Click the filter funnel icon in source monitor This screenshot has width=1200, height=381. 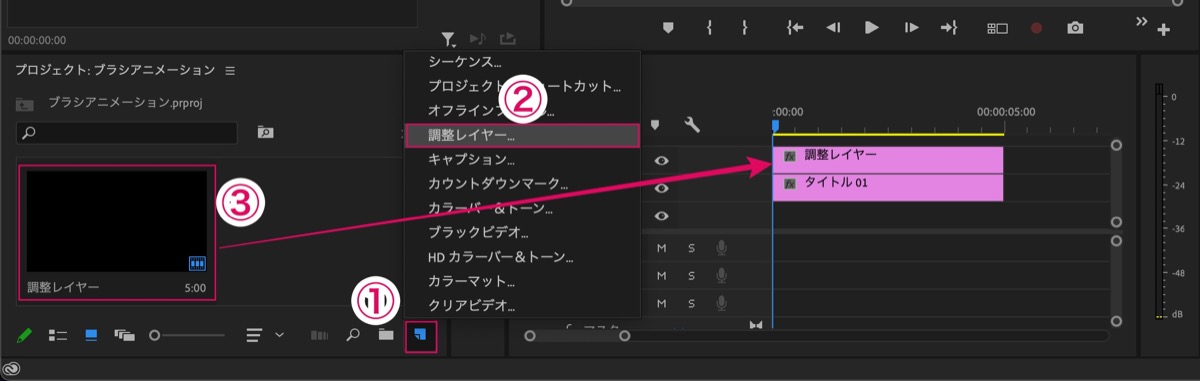pyautogui.click(x=449, y=40)
